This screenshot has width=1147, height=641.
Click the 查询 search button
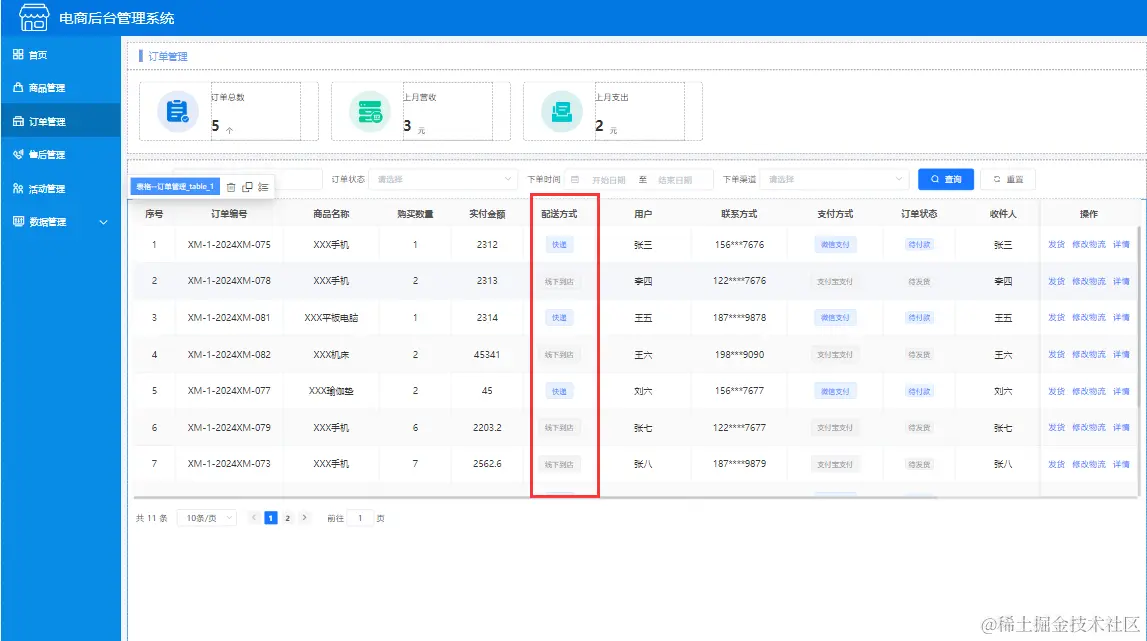tap(944, 179)
